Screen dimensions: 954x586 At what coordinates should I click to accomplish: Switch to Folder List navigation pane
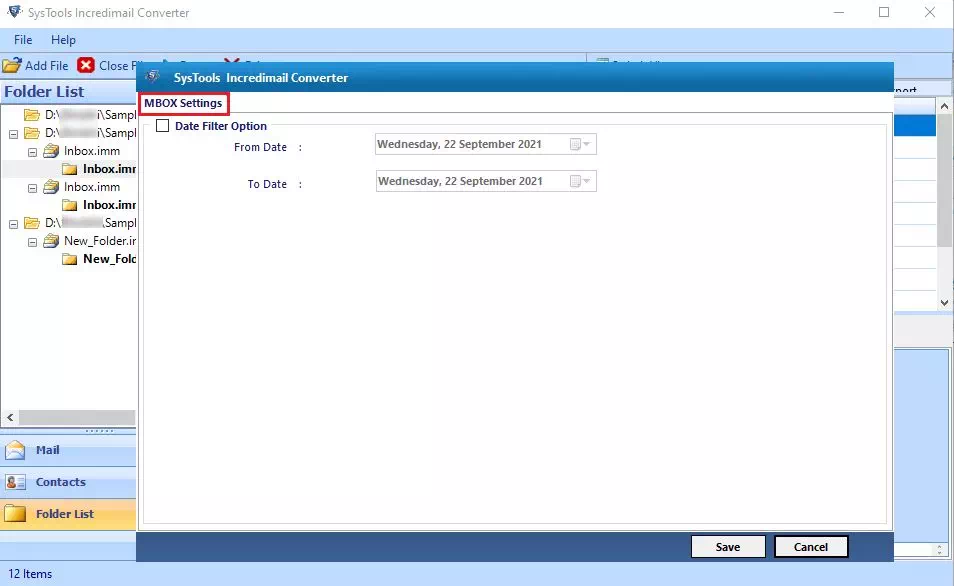(68, 514)
